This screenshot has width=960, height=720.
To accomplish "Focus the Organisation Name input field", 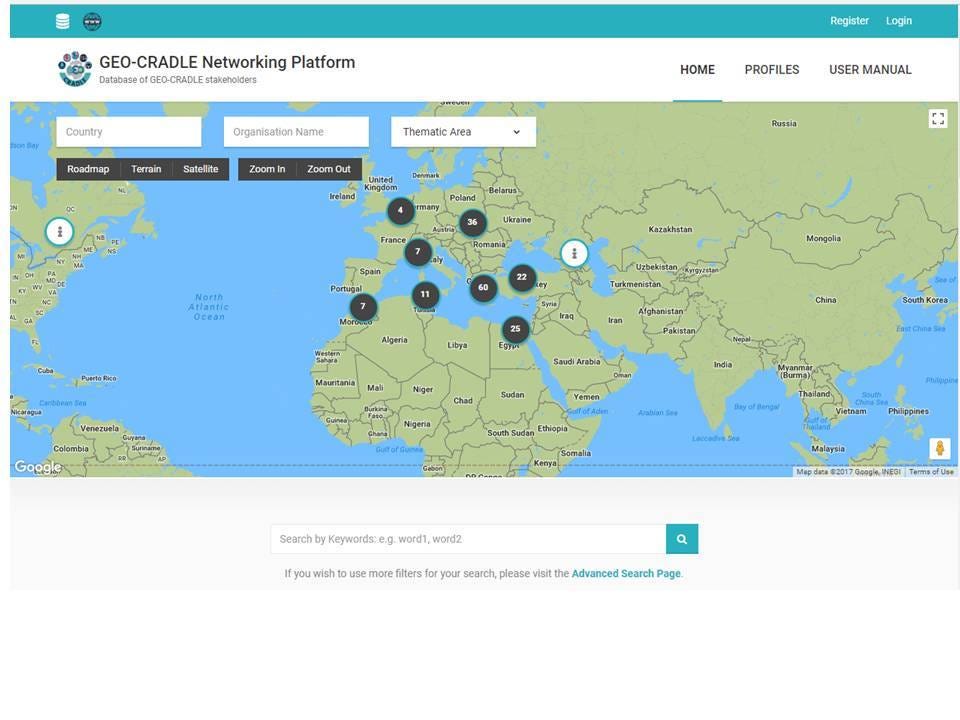I will (296, 132).
